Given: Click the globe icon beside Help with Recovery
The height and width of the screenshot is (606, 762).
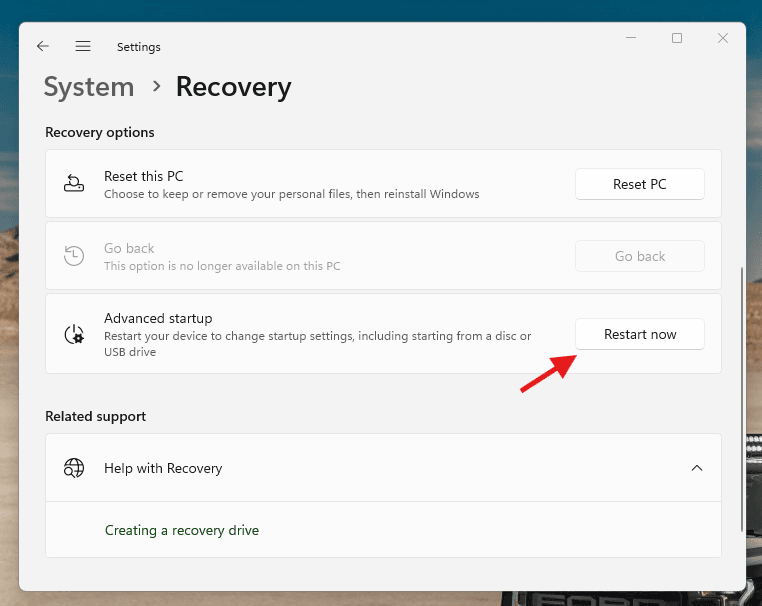Looking at the screenshot, I should click(74, 468).
